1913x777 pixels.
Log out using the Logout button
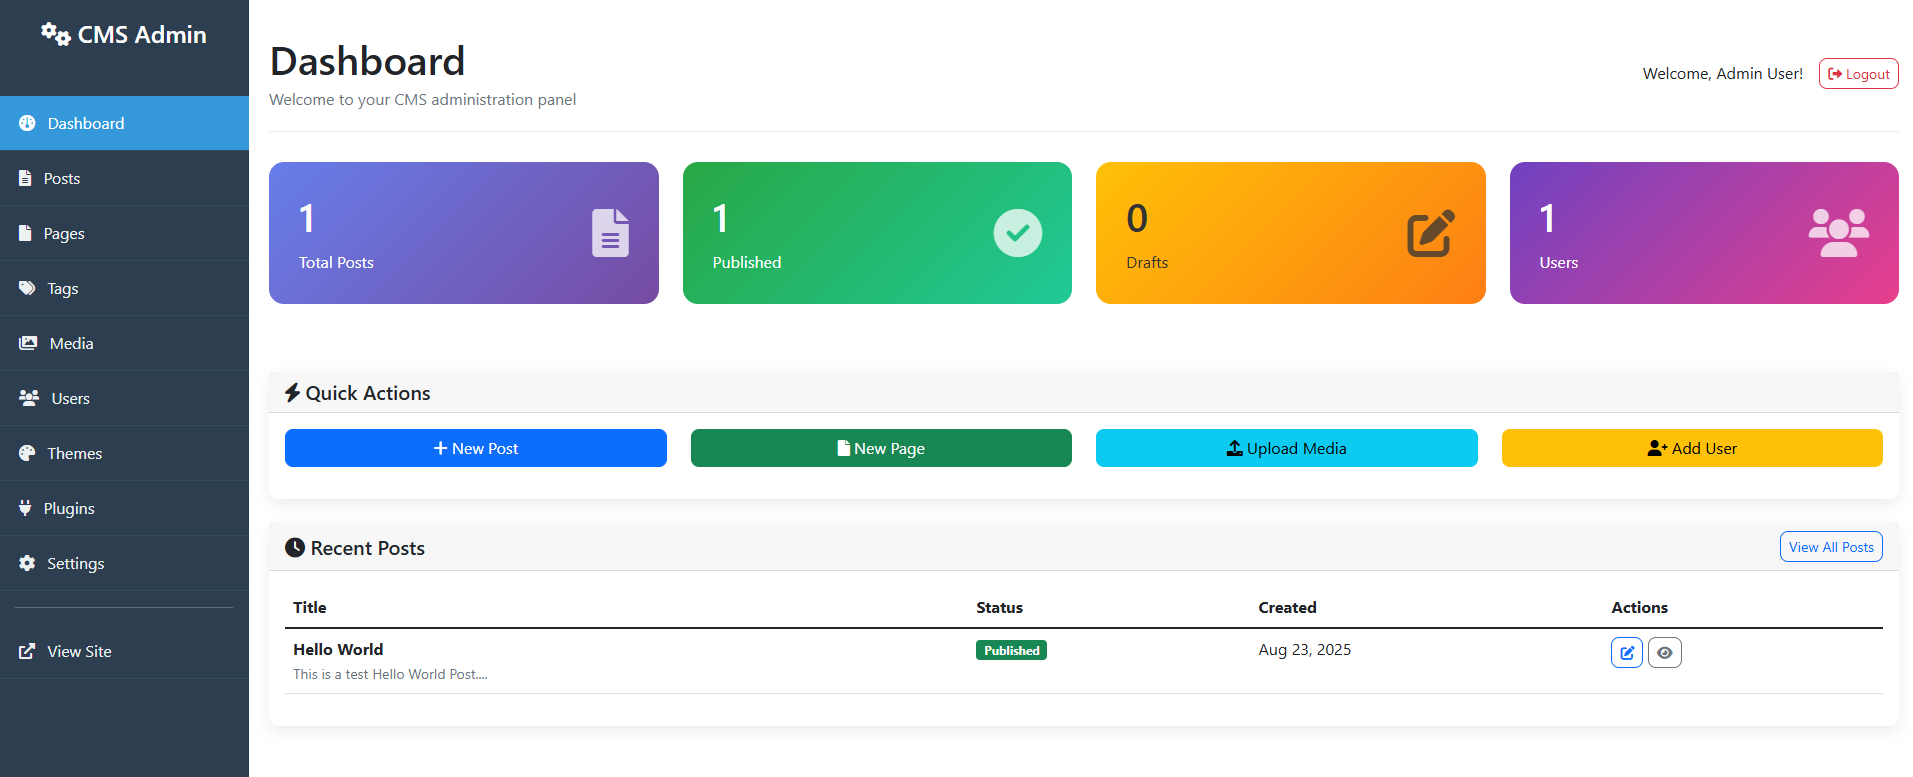[x=1858, y=74]
